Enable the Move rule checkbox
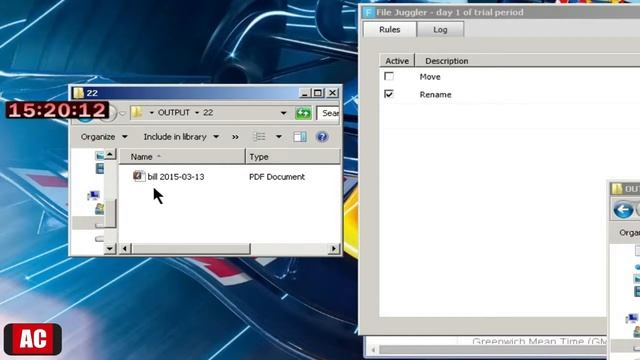 coord(389,76)
